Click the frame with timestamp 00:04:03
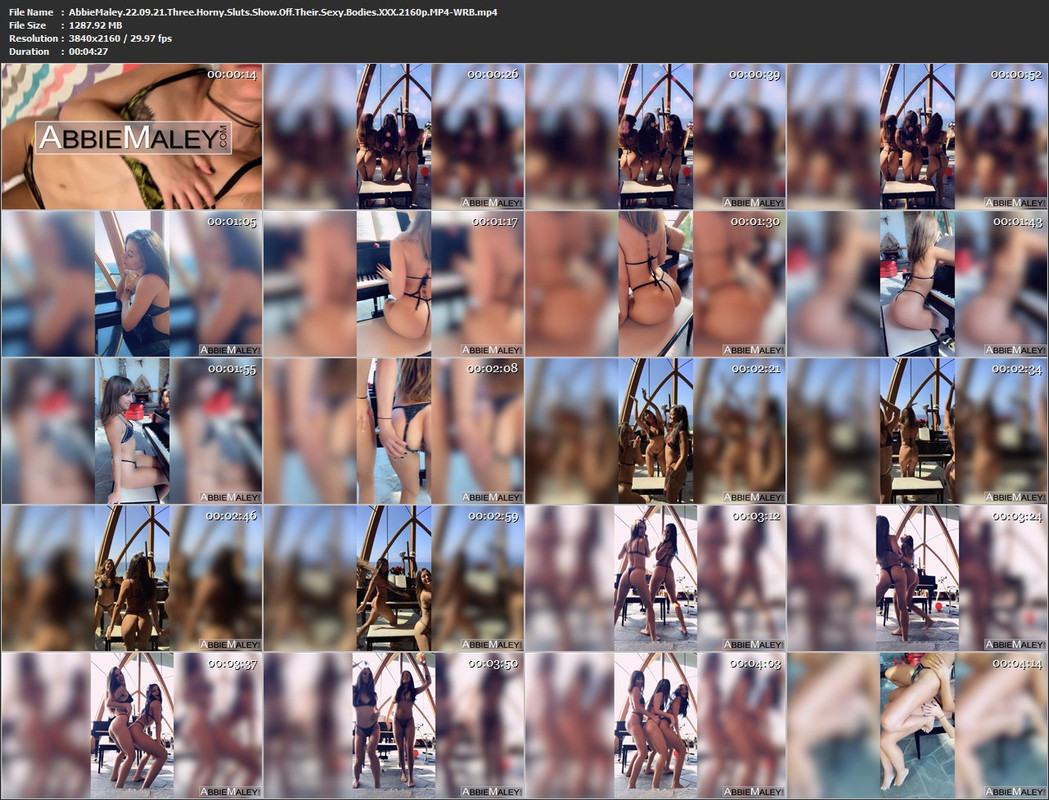This screenshot has height=800, width=1049. pos(655,725)
